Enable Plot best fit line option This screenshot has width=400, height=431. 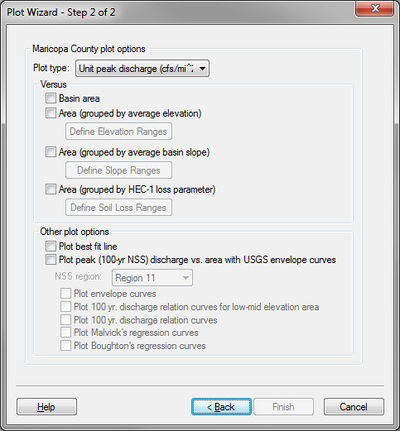[51, 246]
